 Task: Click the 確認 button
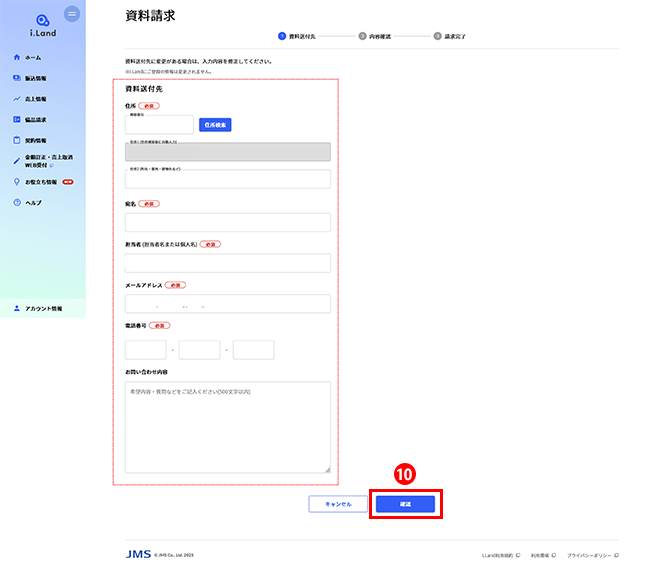click(405, 504)
